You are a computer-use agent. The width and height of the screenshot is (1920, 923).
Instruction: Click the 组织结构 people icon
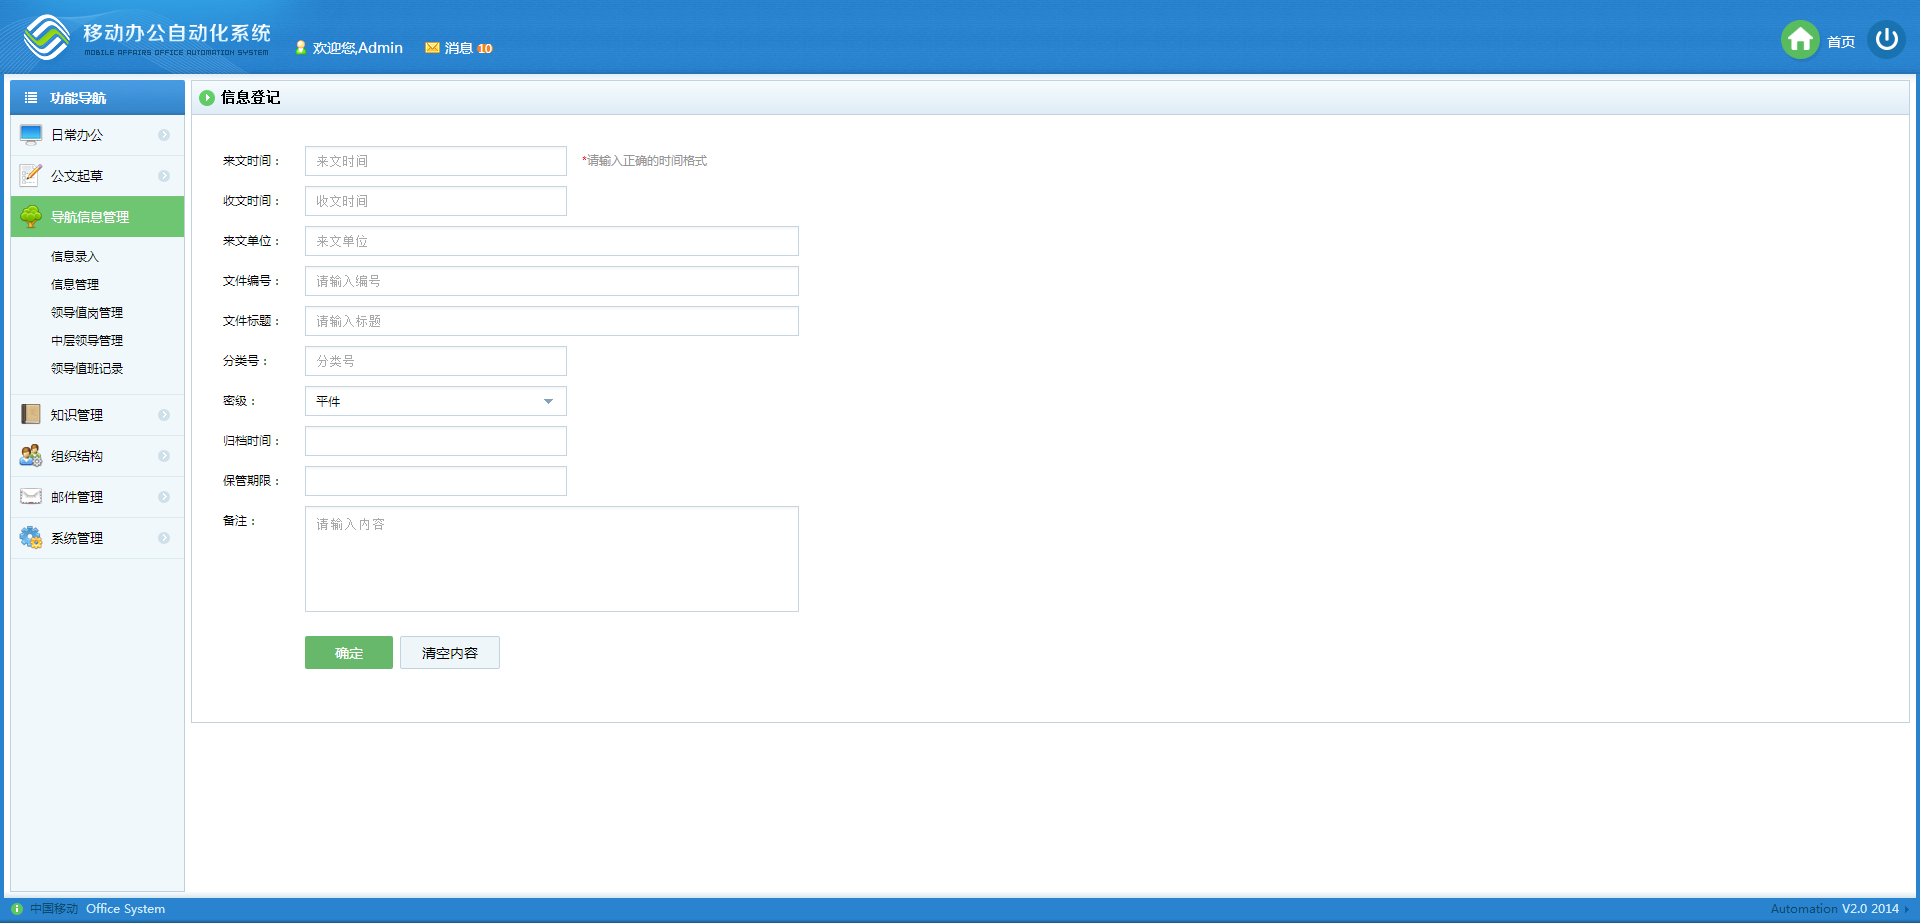(x=31, y=456)
